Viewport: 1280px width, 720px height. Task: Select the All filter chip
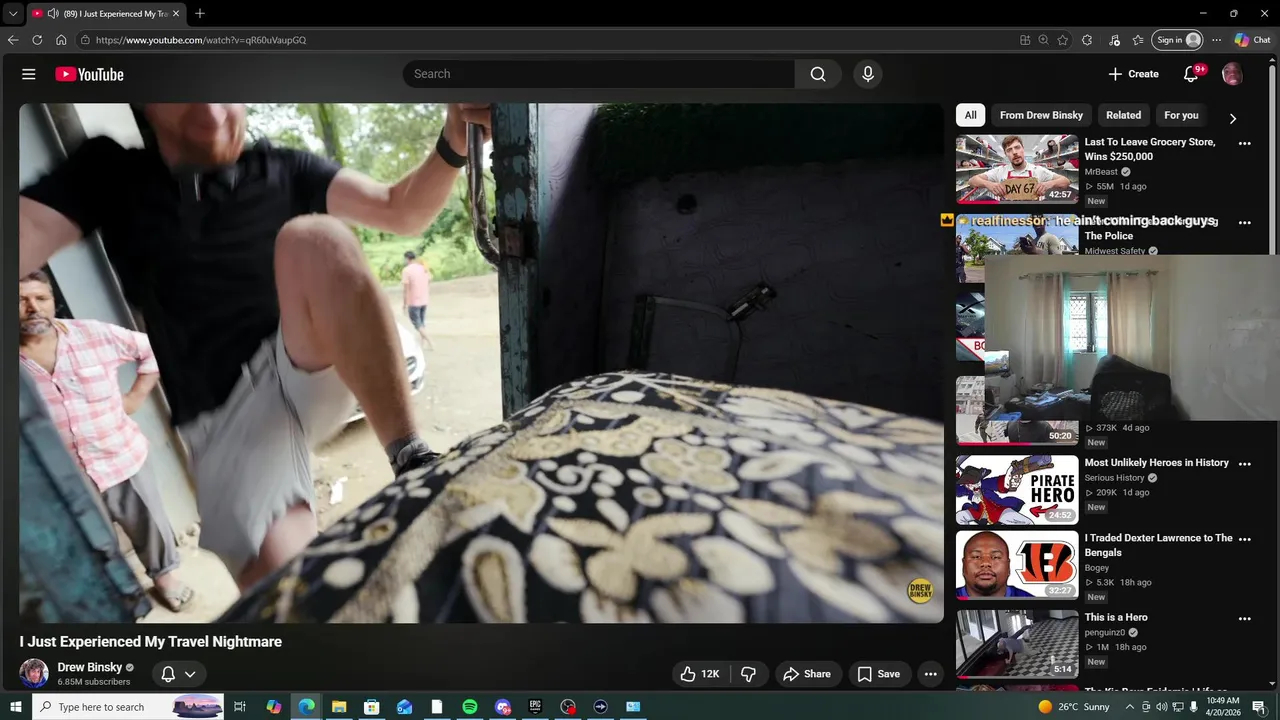(x=970, y=115)
